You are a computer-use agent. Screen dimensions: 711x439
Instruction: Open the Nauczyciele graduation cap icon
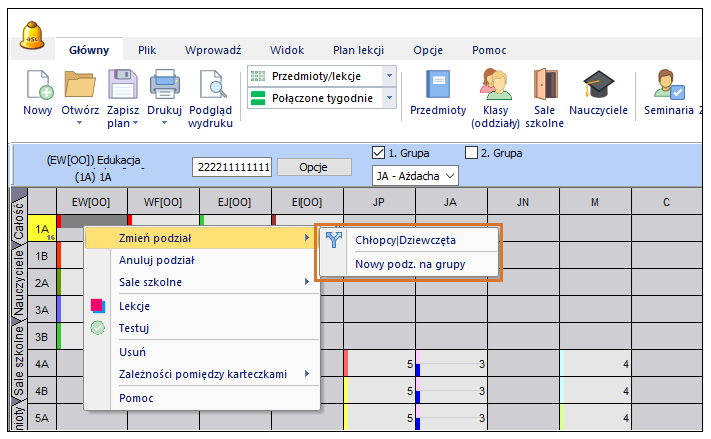pyautogui.click(x=599, y=87)
